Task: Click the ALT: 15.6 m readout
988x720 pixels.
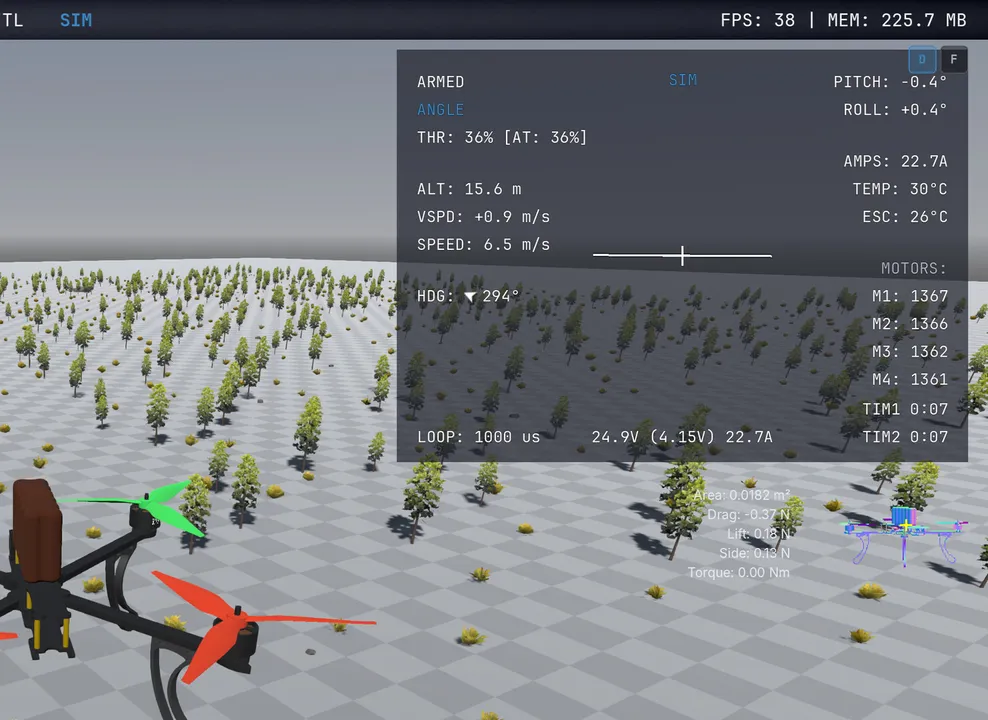Action: [x=469, y=189]
